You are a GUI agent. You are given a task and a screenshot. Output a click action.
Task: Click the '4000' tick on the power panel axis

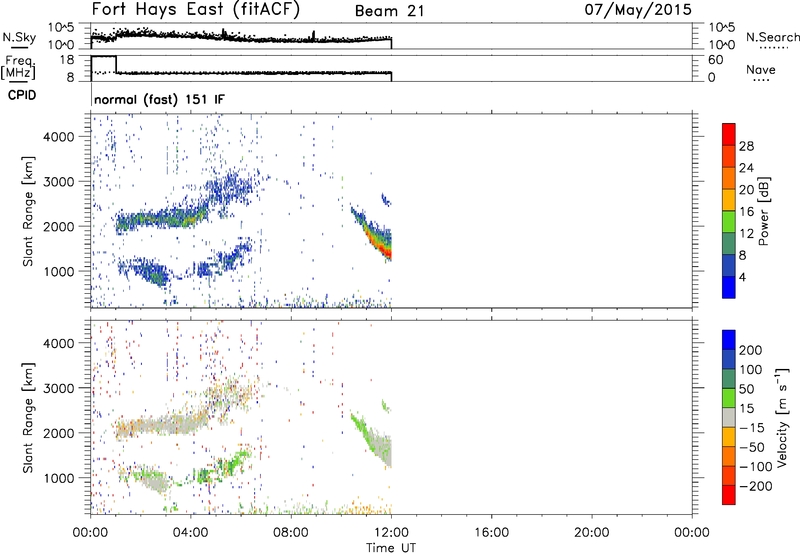[x=59, y=137]
